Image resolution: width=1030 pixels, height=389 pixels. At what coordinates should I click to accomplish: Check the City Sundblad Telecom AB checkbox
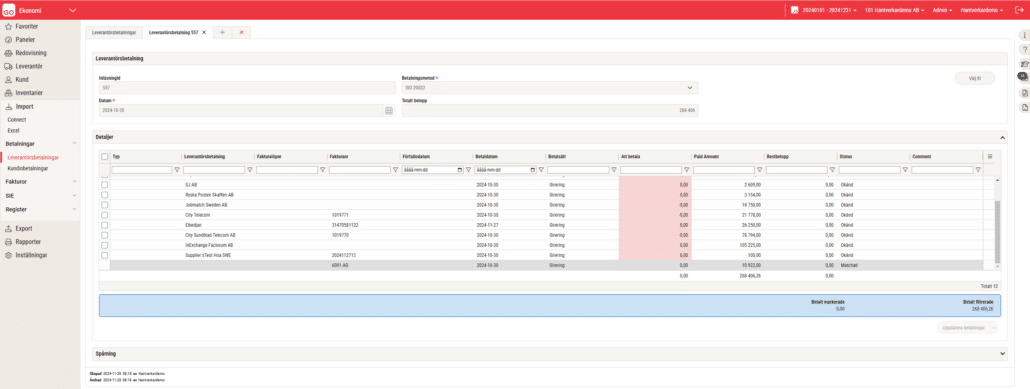click(104, 235)
